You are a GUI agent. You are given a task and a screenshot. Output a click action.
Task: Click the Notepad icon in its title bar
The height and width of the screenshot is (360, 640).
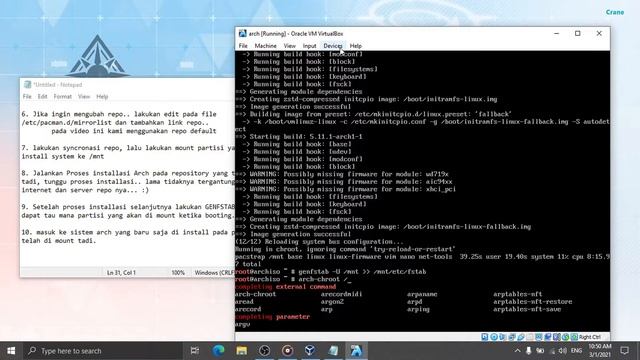pyautogui.click(x=27, y=84)
